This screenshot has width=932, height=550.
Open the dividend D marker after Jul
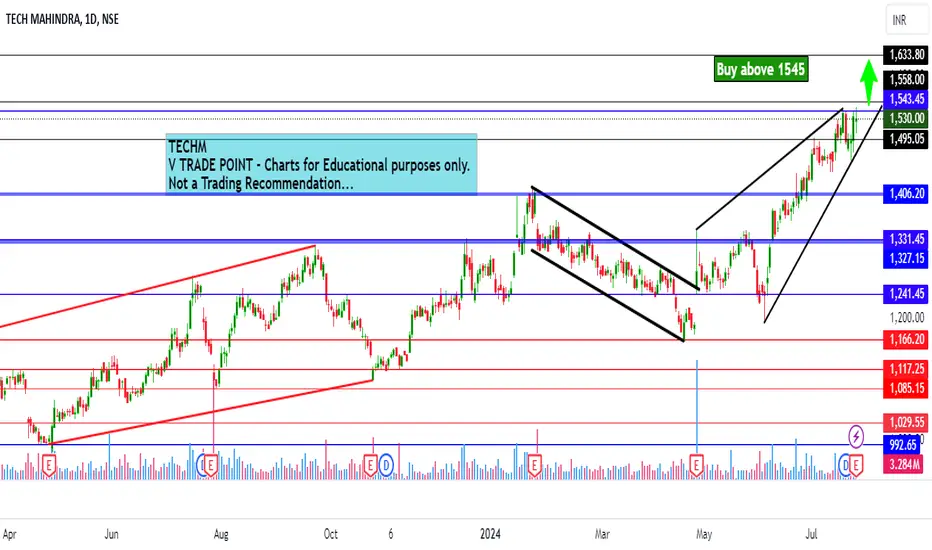[x=845, y=465]
